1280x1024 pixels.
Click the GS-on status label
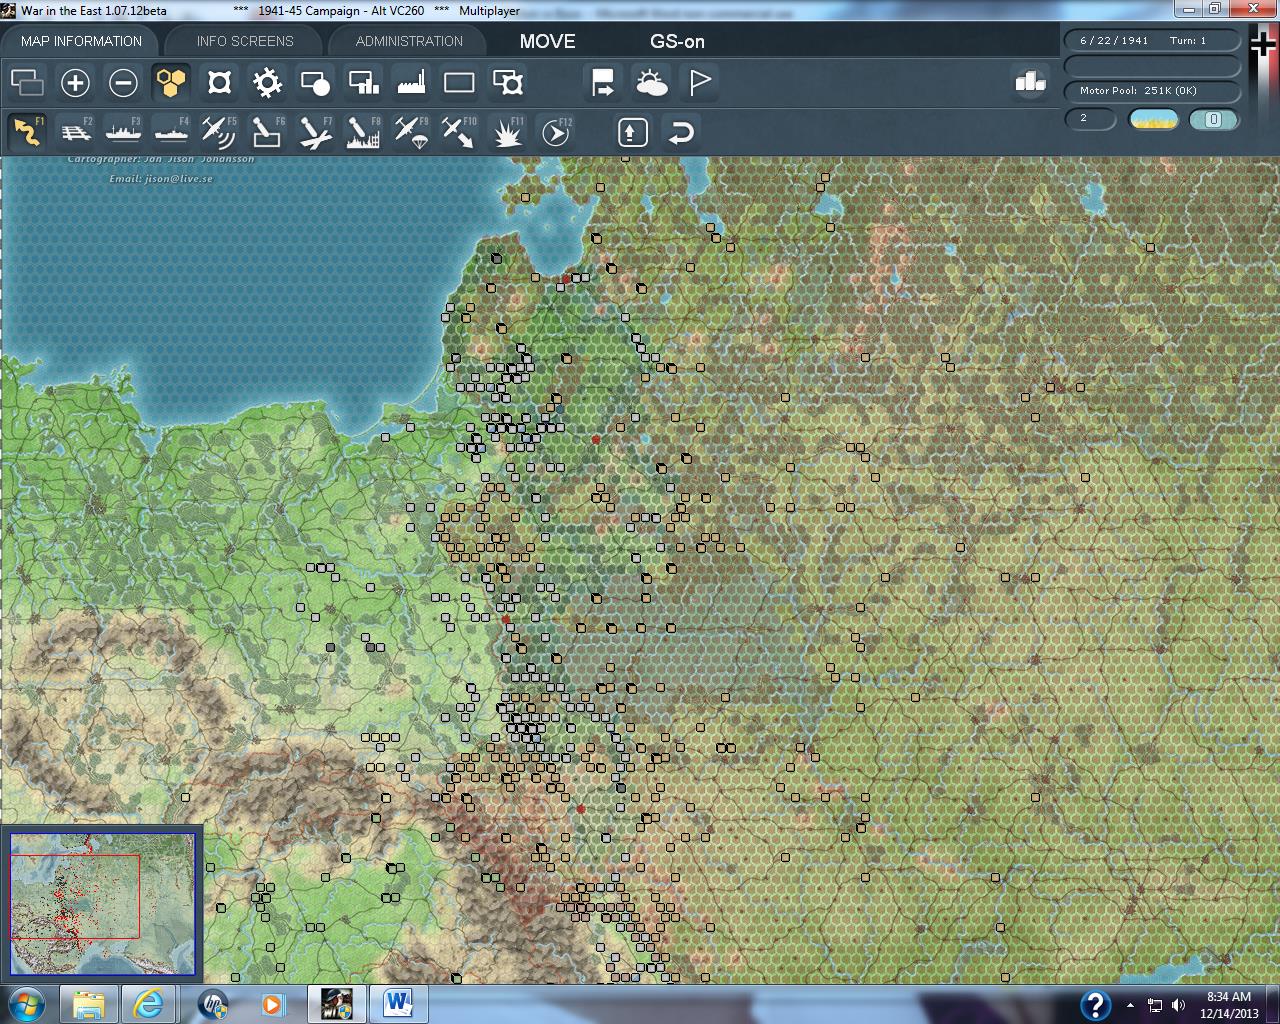pyautogui.click(x=677, y=41)
